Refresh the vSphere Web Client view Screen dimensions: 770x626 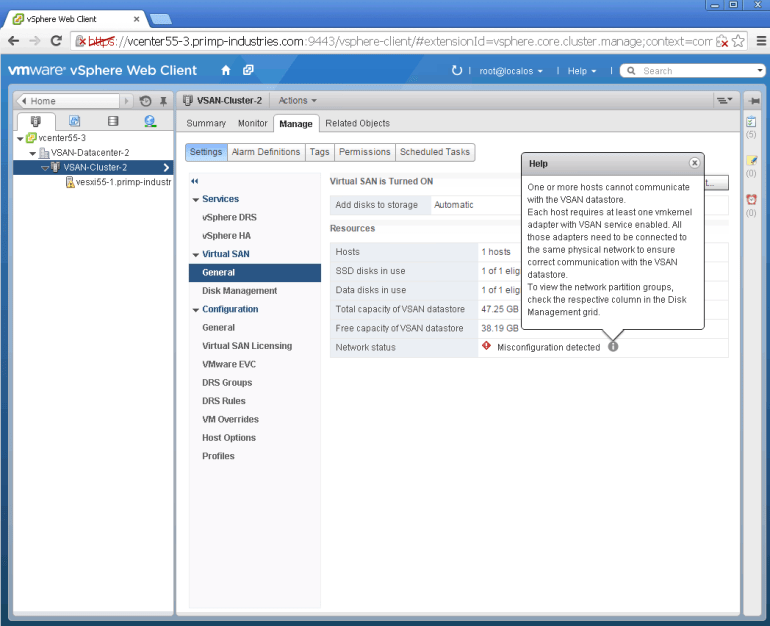tap(457, 71)
